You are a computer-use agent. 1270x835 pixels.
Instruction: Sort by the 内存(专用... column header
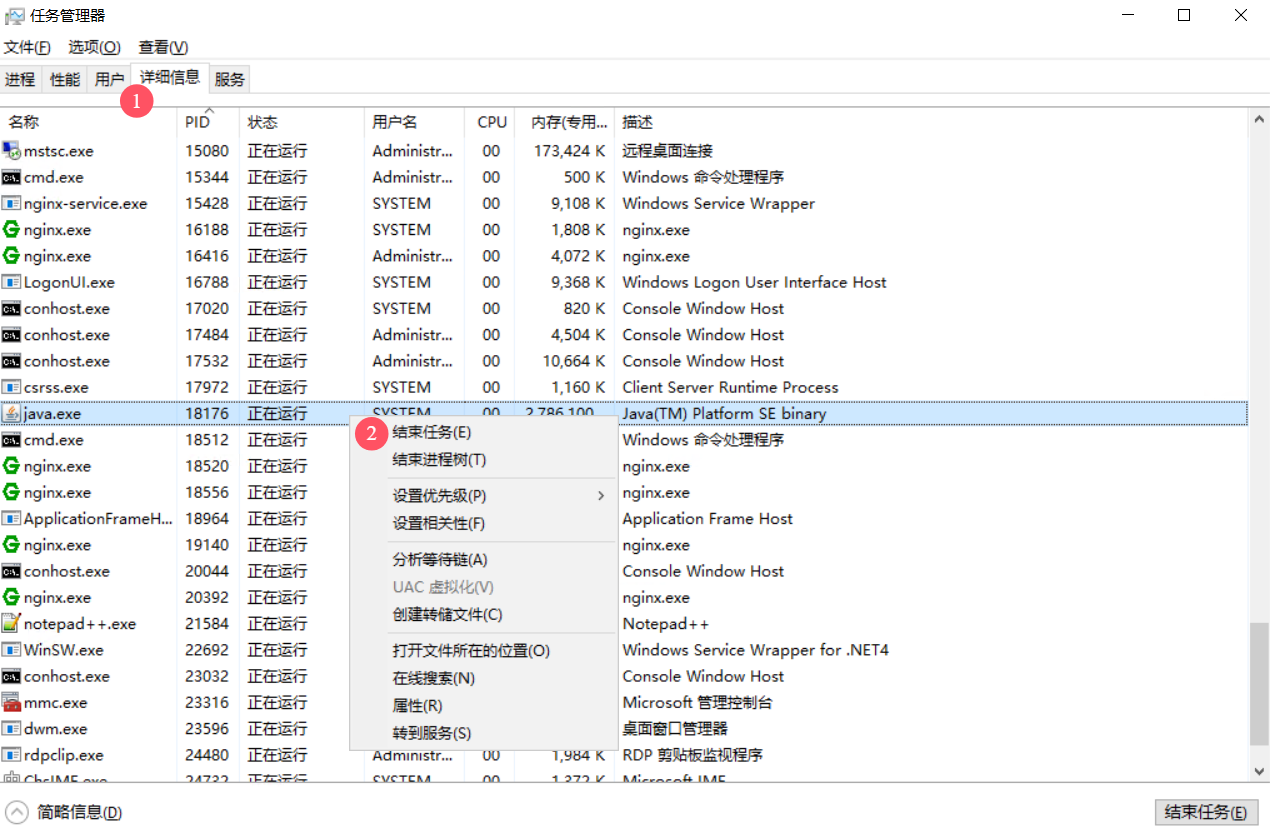565,122
